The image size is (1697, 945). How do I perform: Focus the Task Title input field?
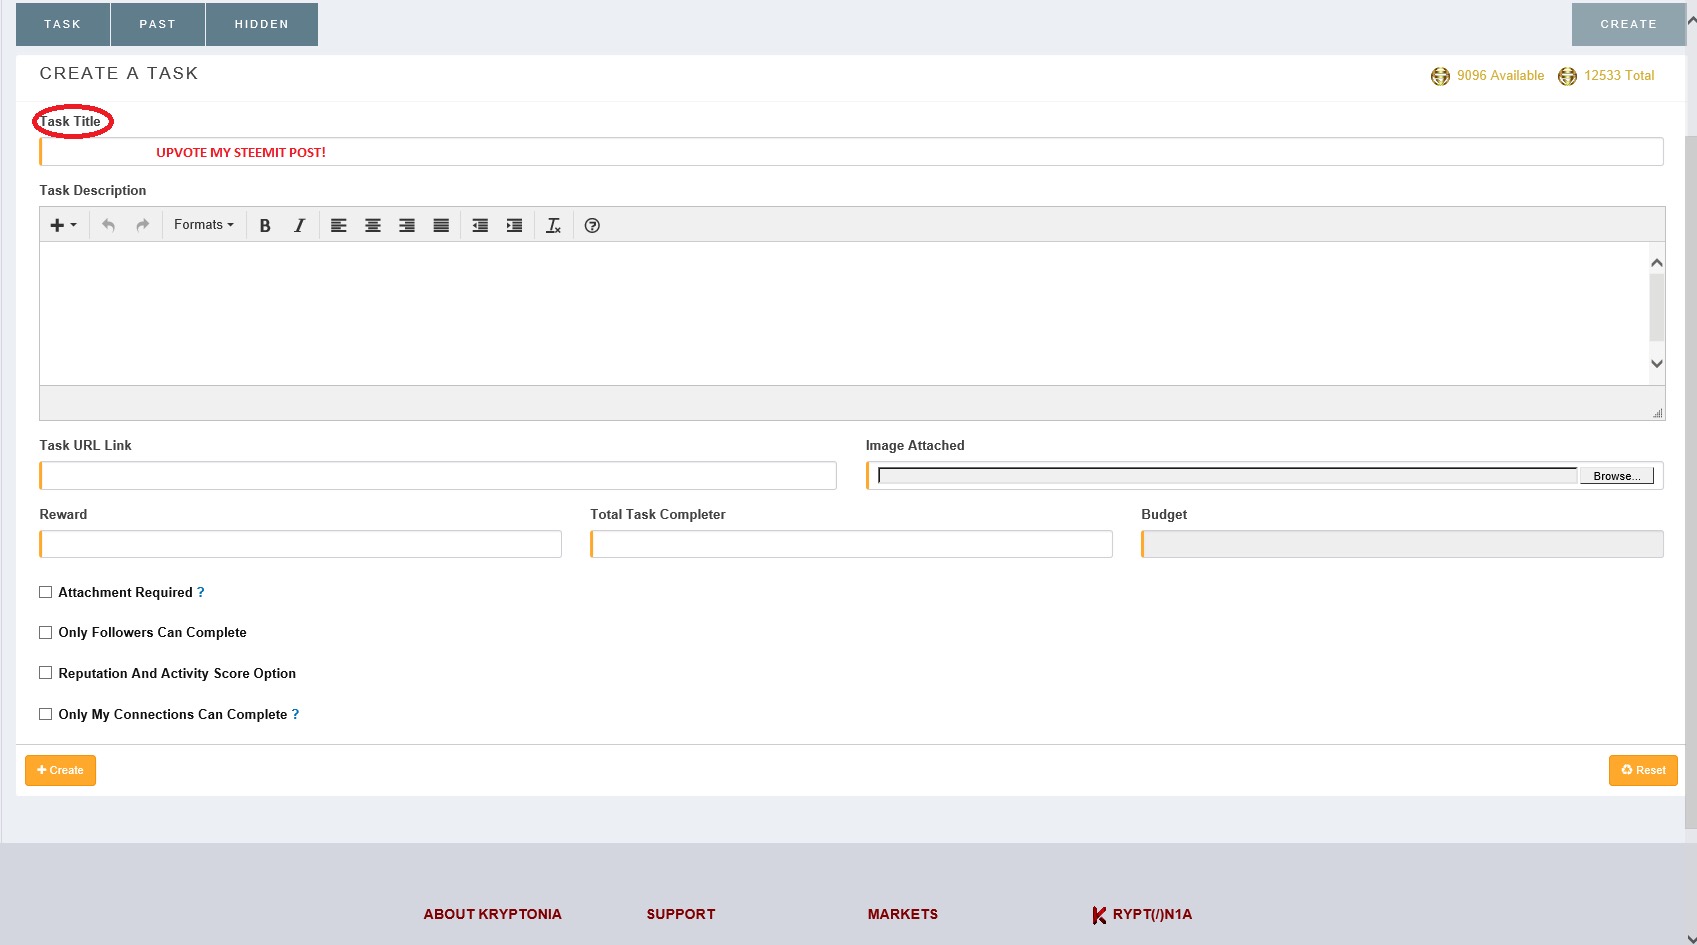click(x=851, y=152)
